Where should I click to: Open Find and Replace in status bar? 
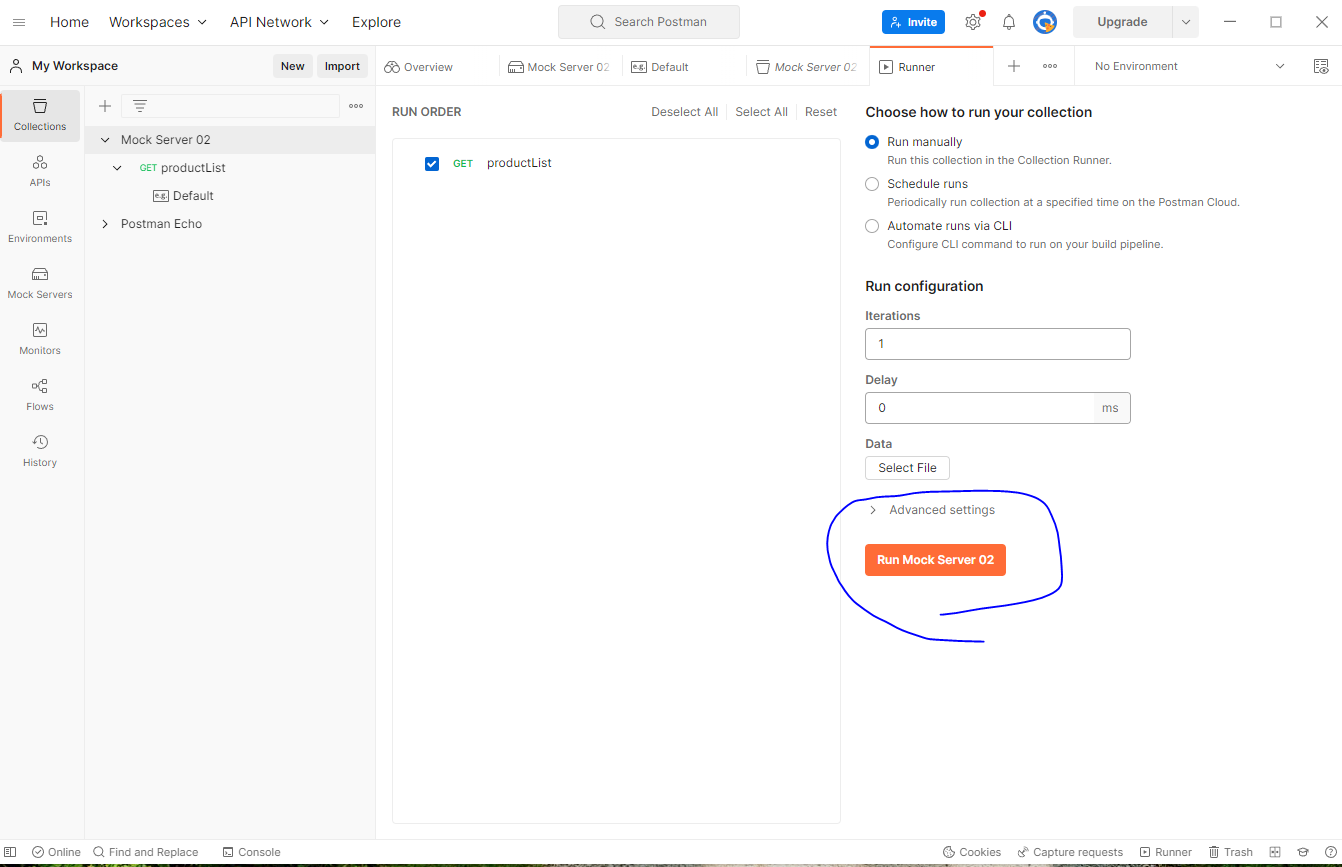pos(146,852)
